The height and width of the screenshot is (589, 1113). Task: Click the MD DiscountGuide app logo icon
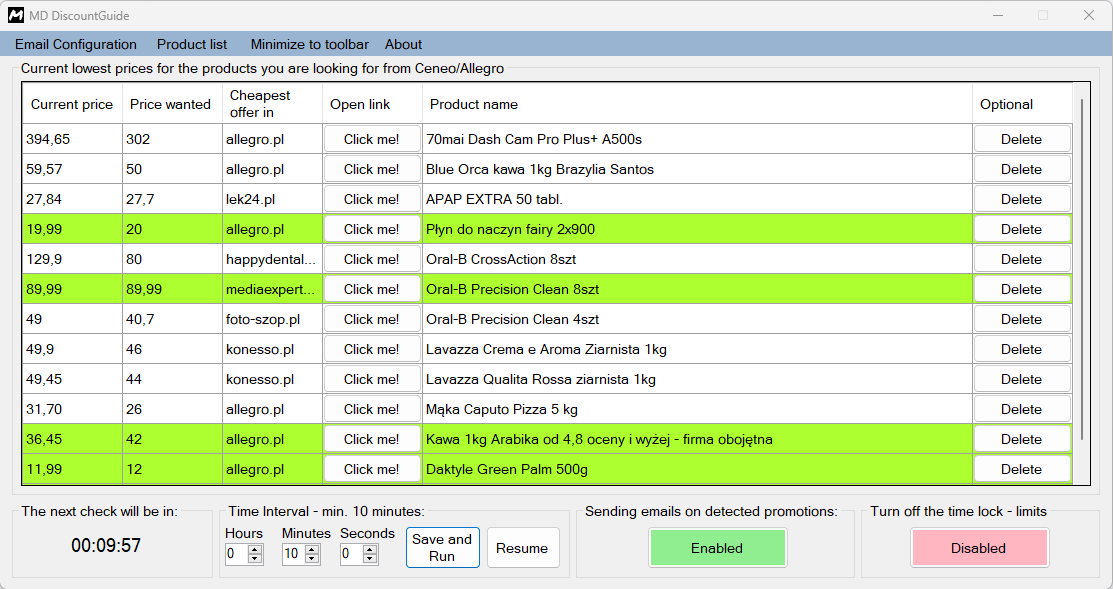coord(16,15)
